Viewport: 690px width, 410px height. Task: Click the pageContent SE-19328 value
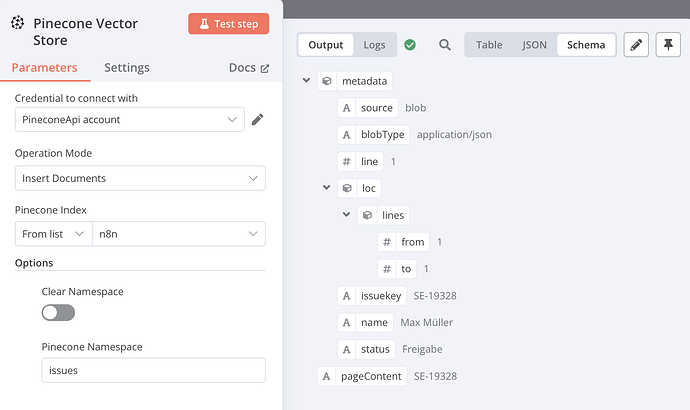435,376
